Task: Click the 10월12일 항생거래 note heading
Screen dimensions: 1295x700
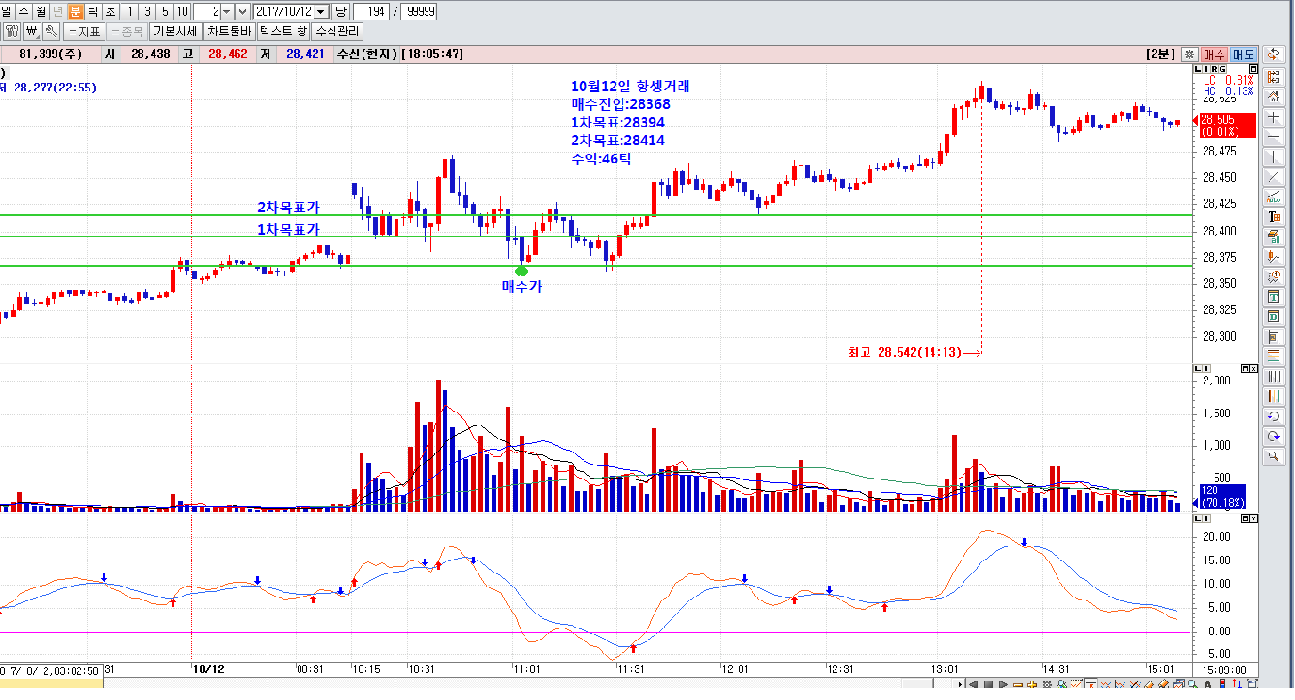Action: click(630, 86)
